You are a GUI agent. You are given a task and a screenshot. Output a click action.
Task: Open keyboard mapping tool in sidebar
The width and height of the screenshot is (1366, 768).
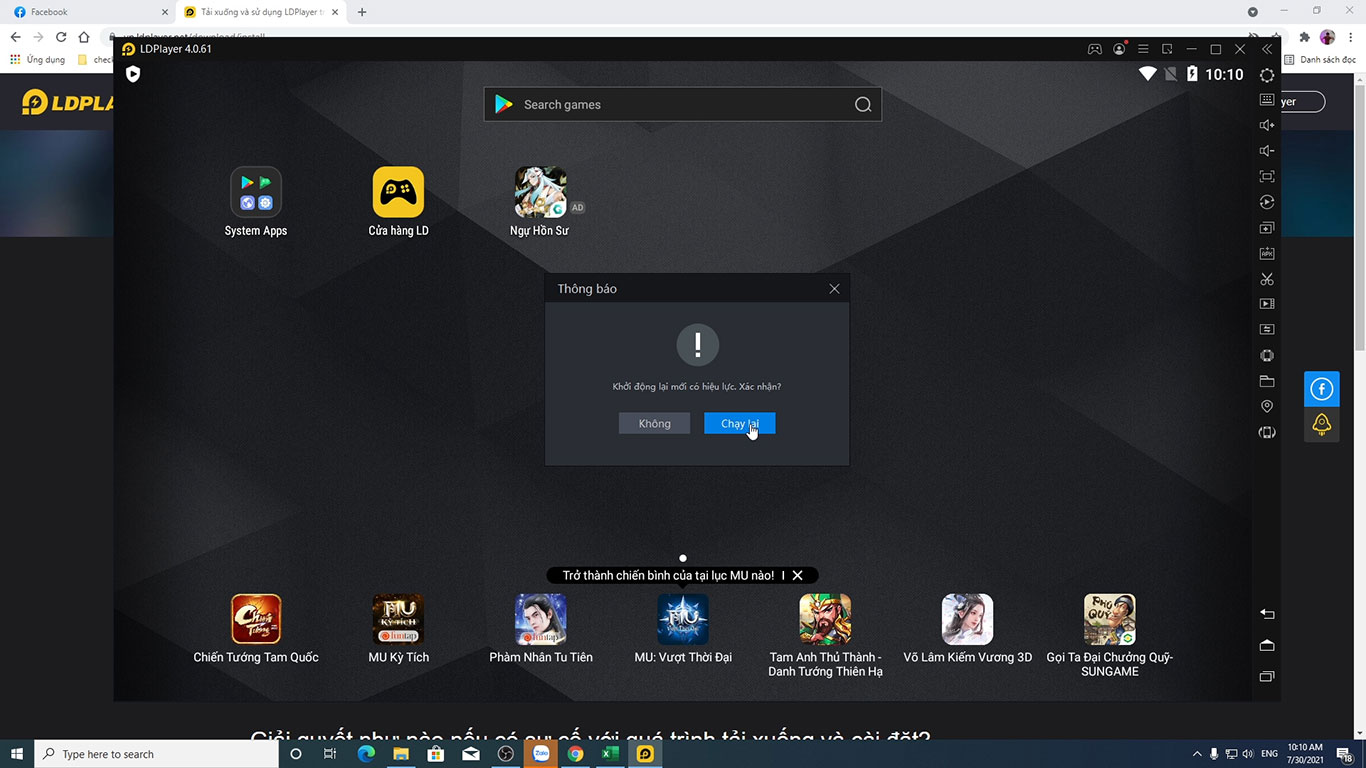tap(1267, 100)
